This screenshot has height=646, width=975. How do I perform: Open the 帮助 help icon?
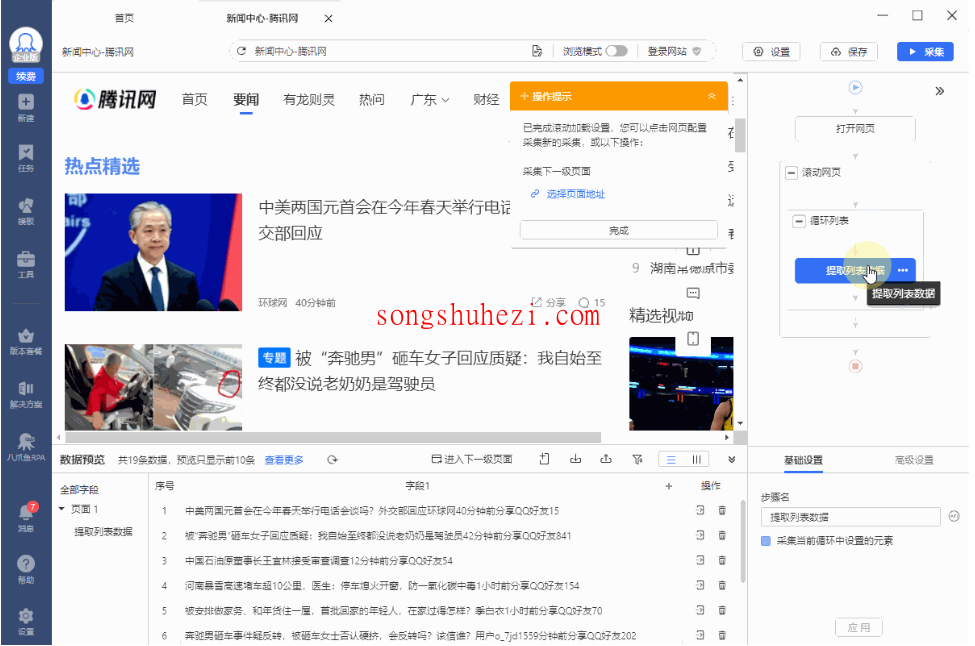[x=25, y=570]
